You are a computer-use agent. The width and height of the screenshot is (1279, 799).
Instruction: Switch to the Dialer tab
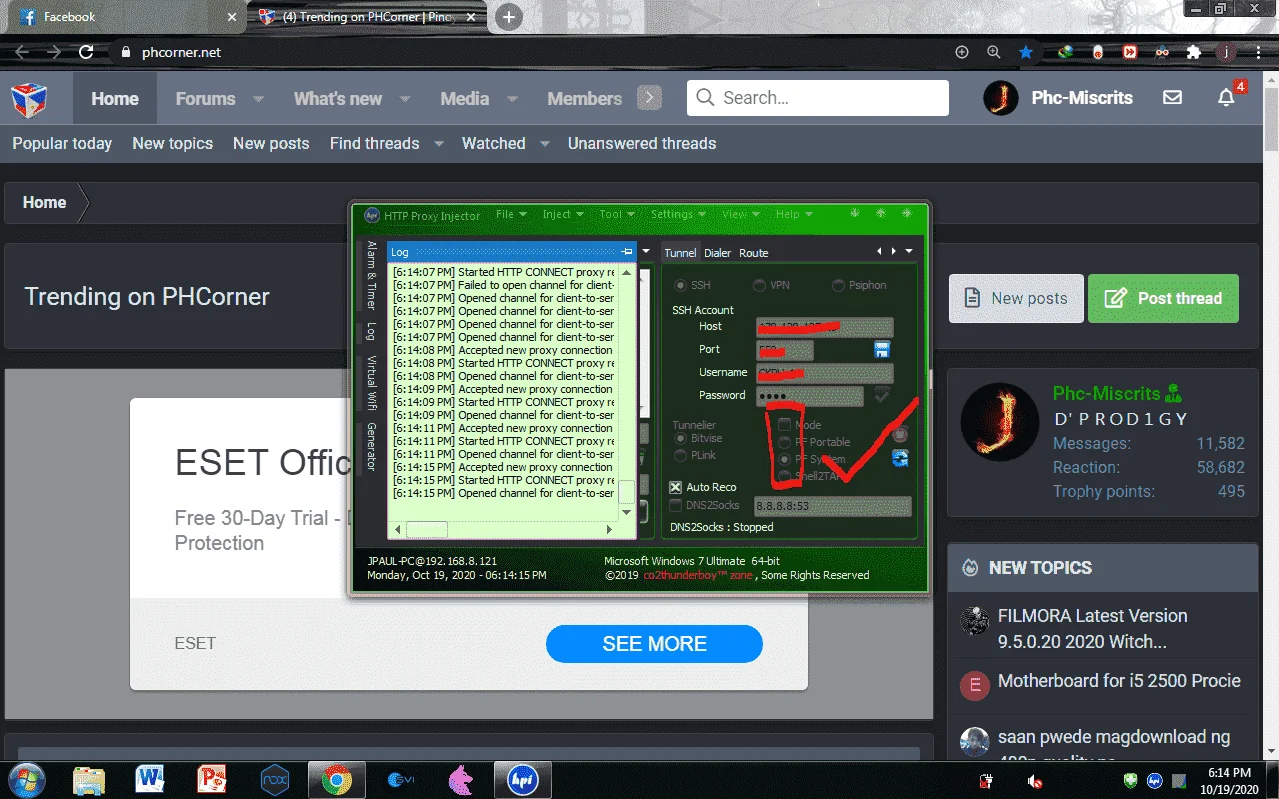[717, 253]
